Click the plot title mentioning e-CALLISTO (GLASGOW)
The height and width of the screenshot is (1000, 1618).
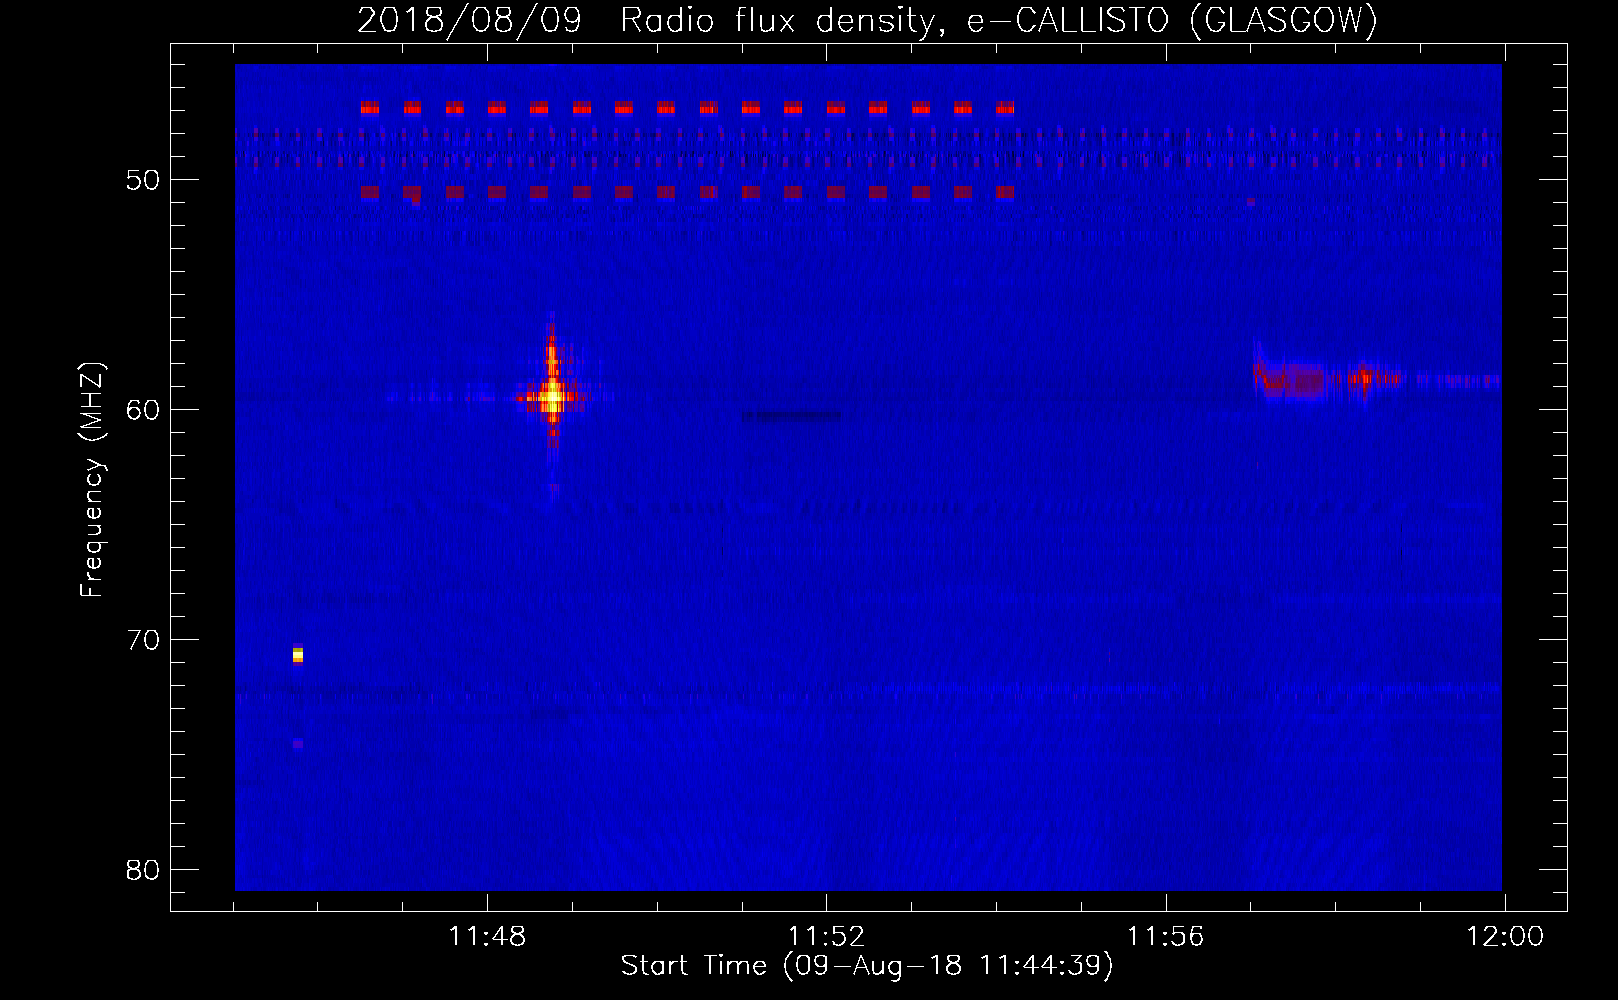tap(867, 20)
